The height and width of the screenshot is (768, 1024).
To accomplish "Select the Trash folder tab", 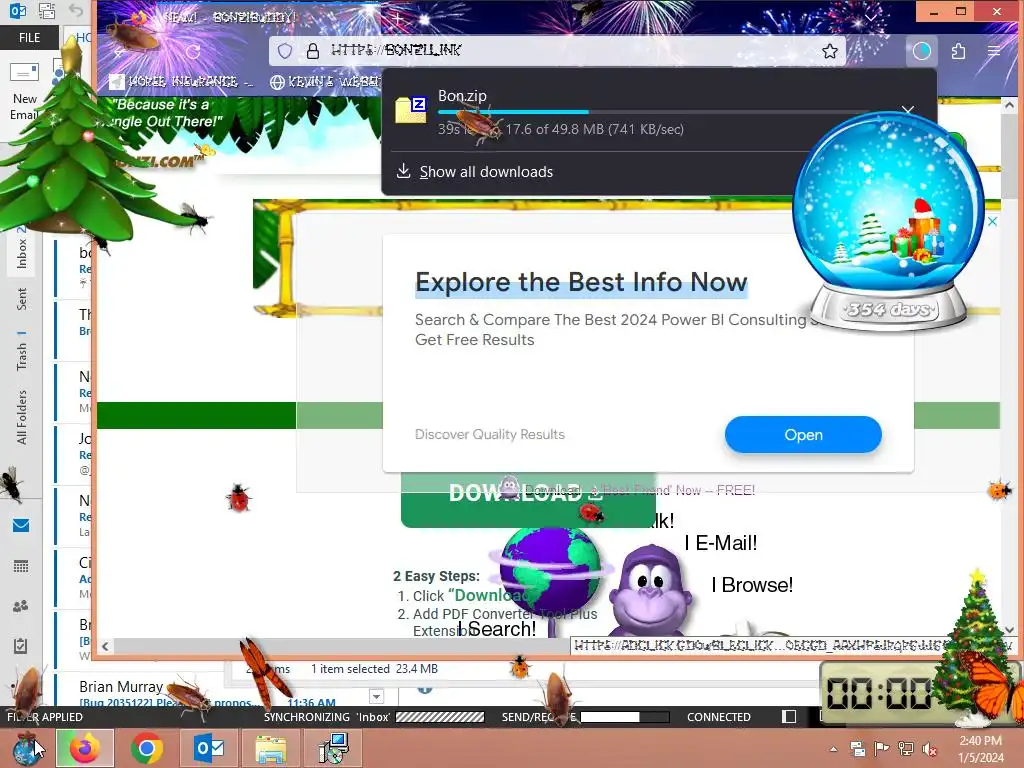I will (x=21, y=351).
